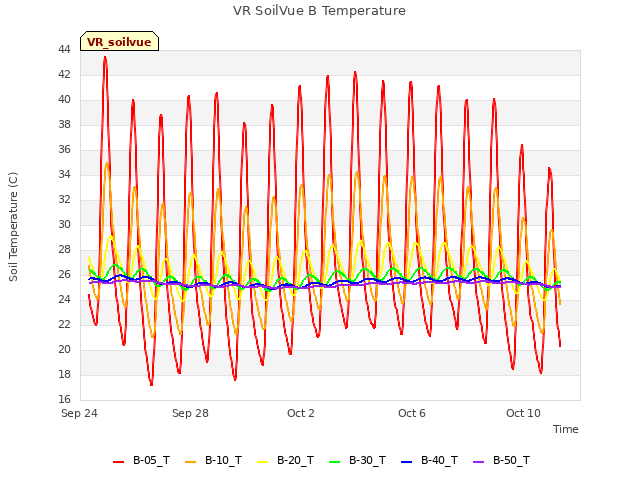
Task: Click the 44 y-axis tick label
Action: coord(64,49)
